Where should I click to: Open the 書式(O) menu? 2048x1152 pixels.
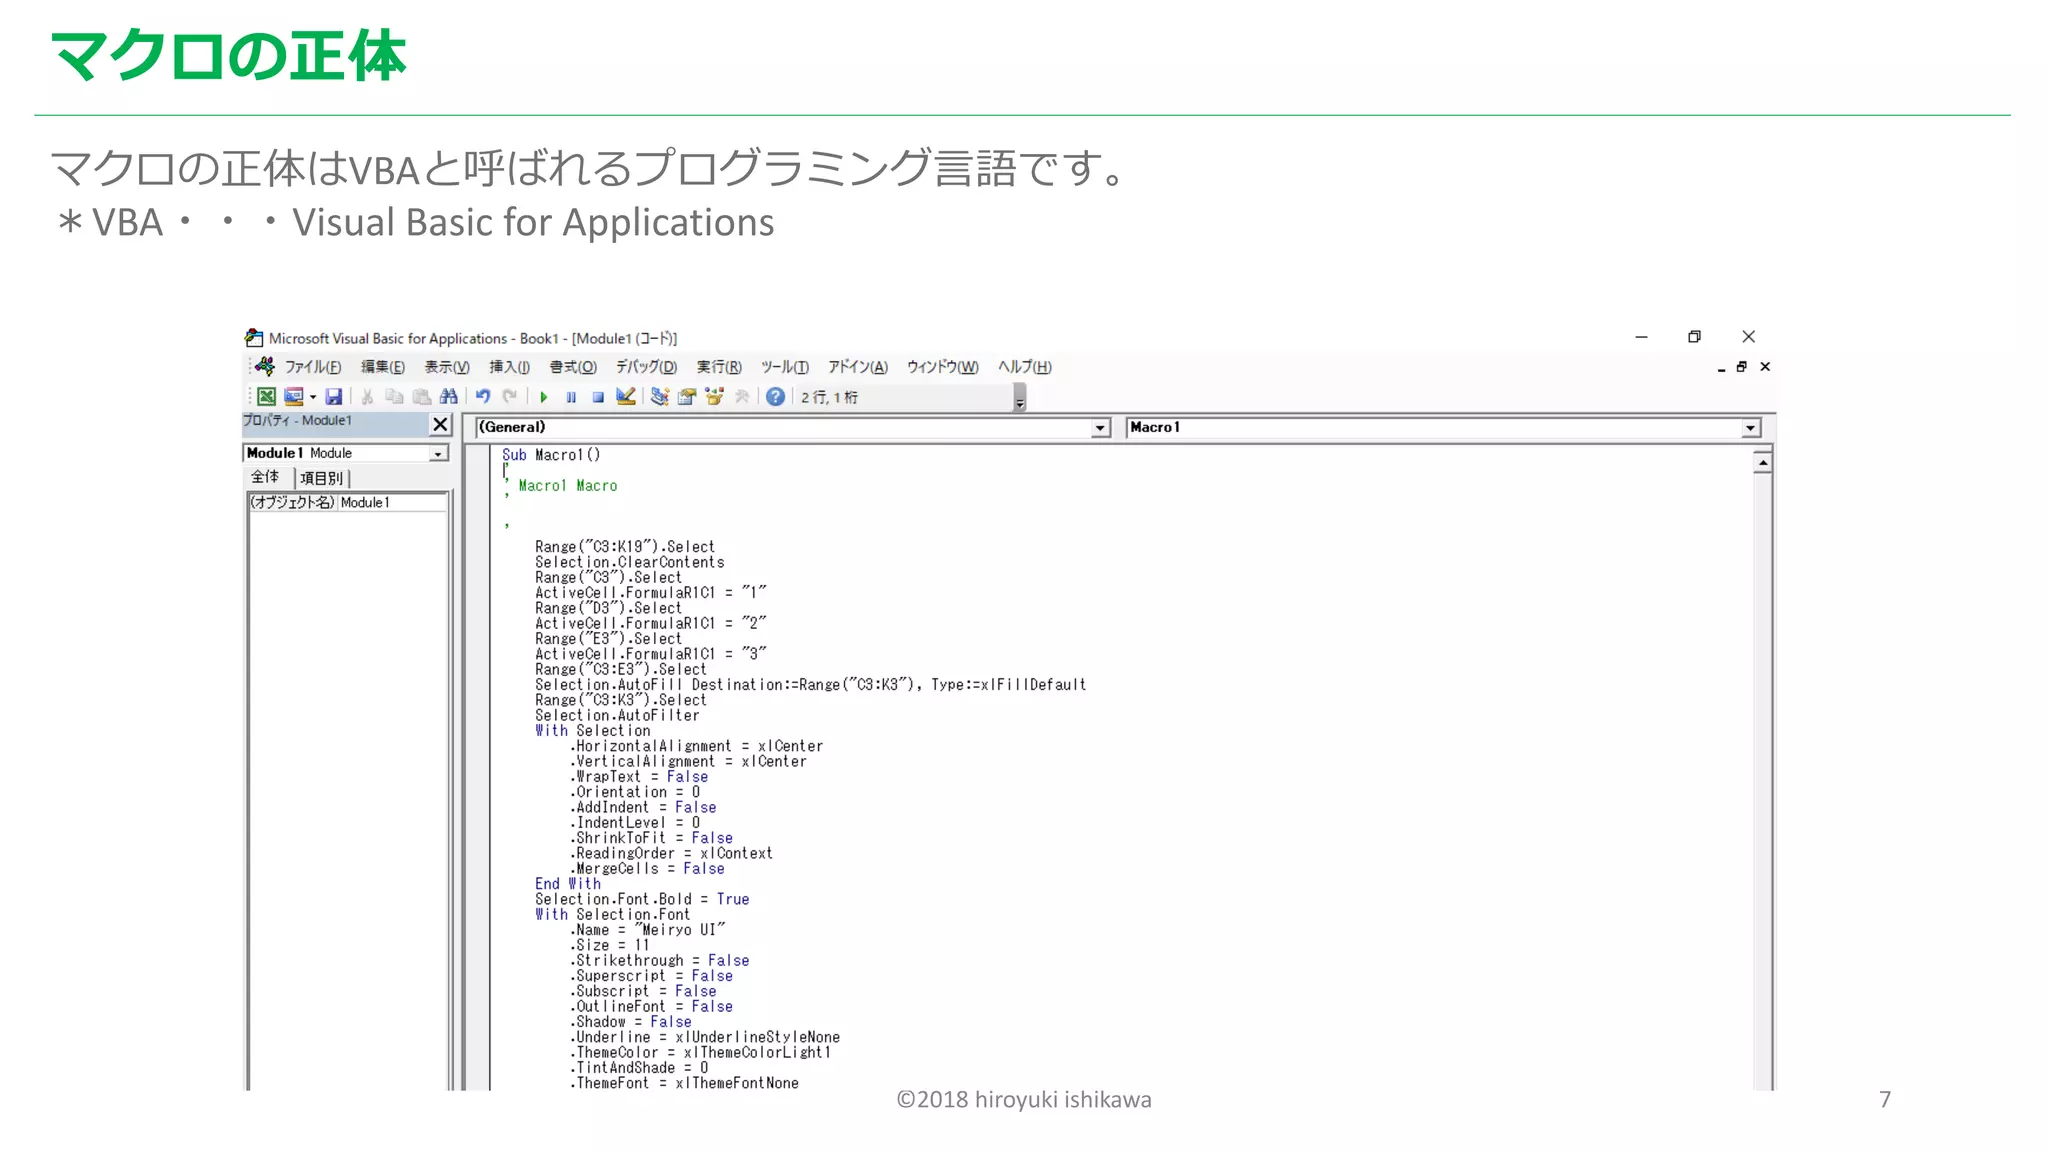tap(573, 367)
